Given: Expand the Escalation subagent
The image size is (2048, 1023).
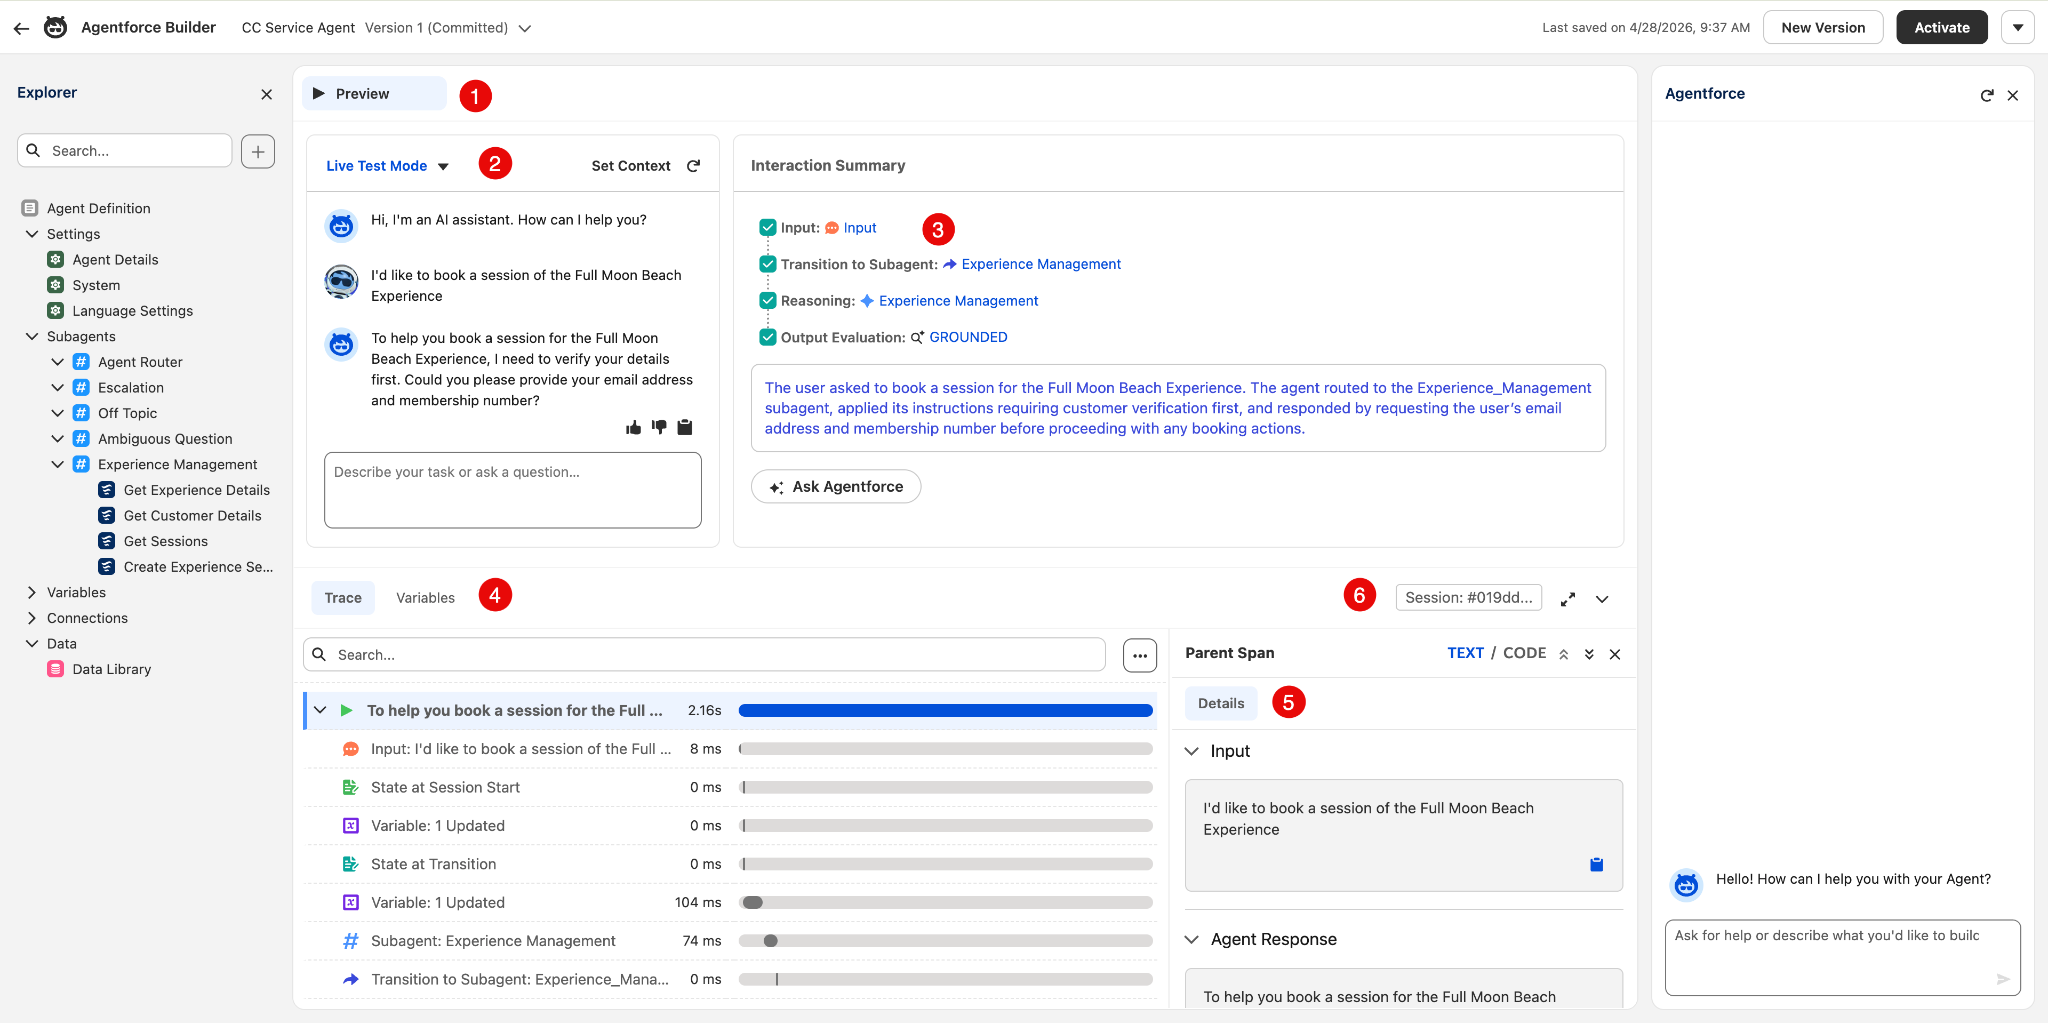Looking at the screenshot, I should coord(58,388).
